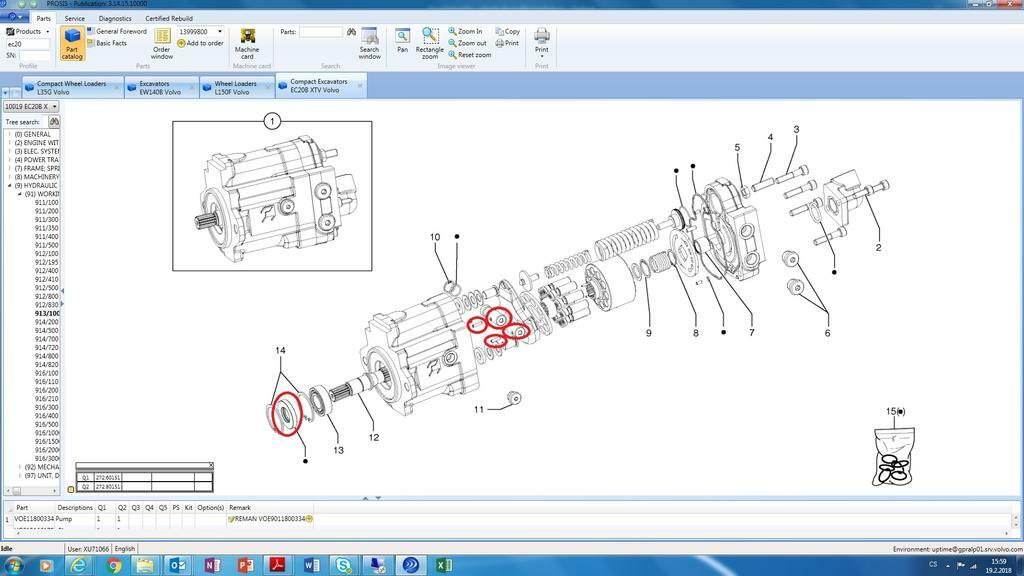Close the Compact Excavators EC20B tab
This screenshot has width=1024, height=576.
(x=360, y=86)
